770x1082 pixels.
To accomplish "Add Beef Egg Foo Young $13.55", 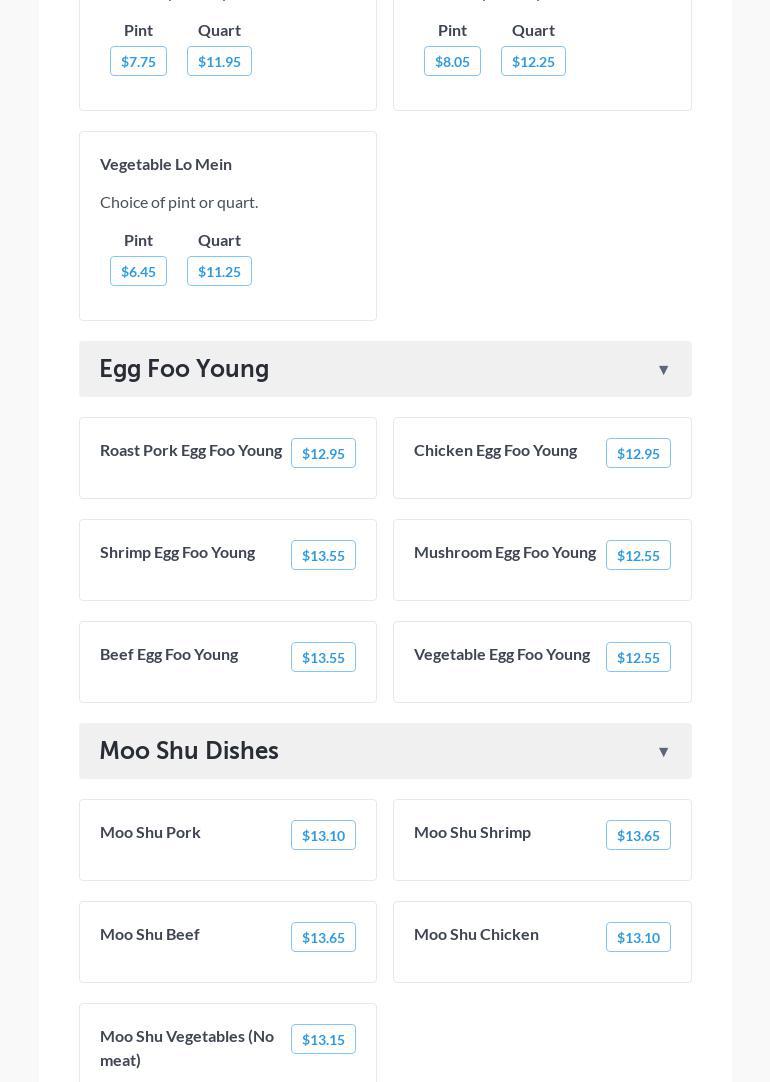I will 323,658.
